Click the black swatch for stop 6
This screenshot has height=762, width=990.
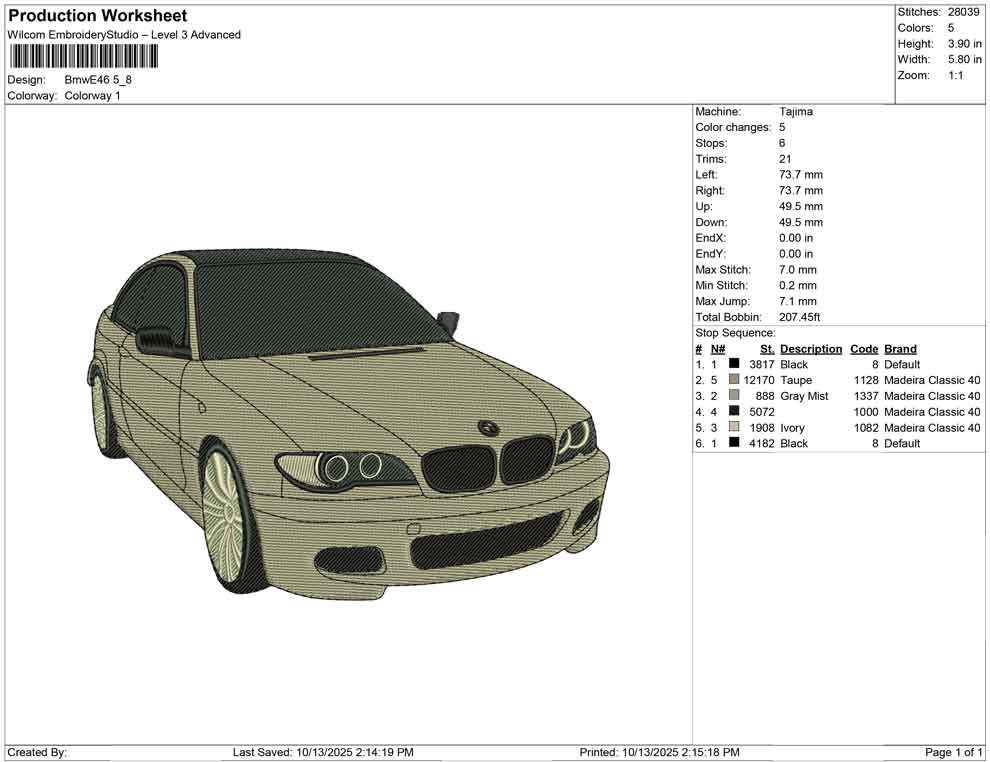734,443
